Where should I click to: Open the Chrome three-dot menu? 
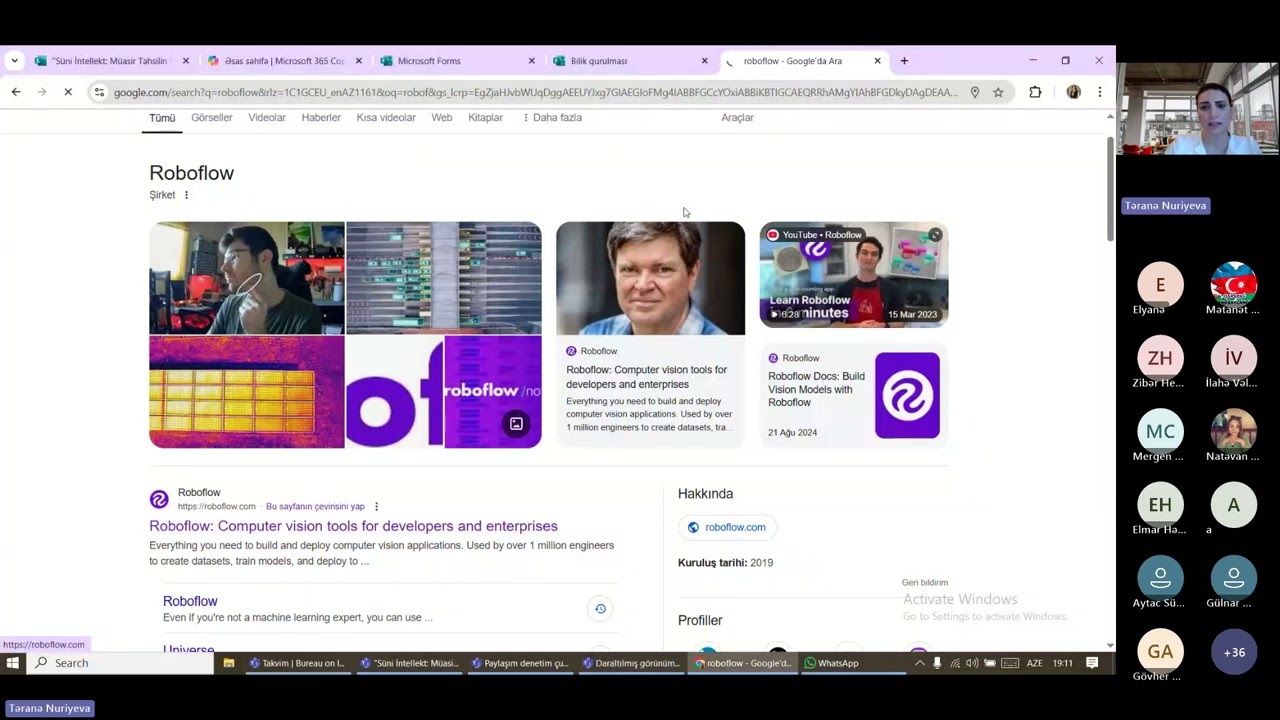(1100, 92)
